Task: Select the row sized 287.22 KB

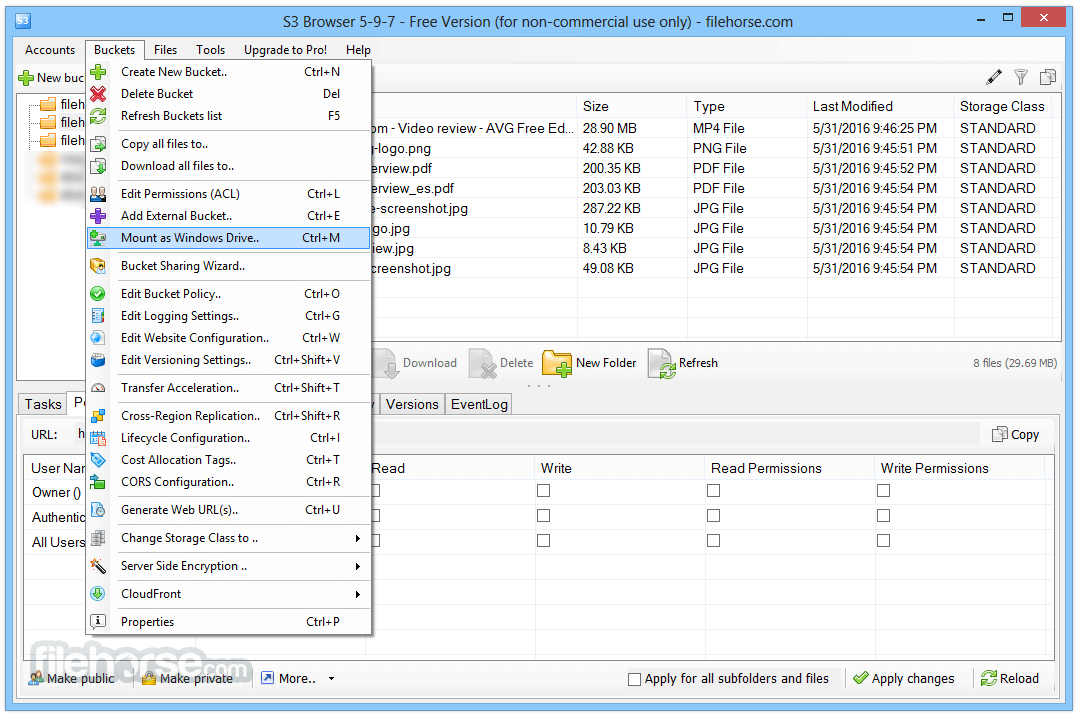Action: 712,208
